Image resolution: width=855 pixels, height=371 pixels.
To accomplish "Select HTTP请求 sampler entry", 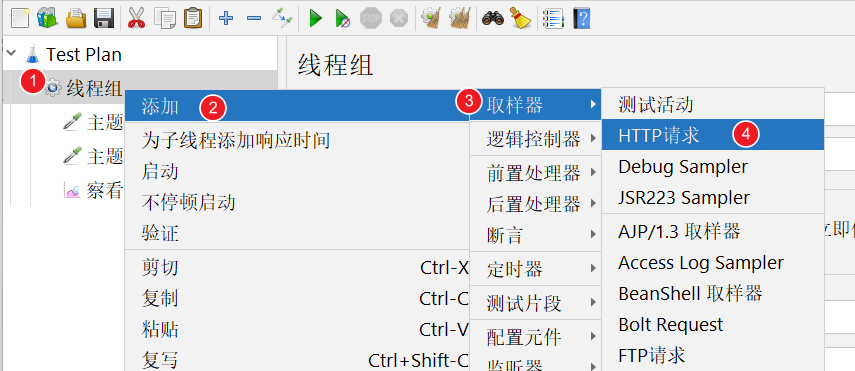I will 713,135.
